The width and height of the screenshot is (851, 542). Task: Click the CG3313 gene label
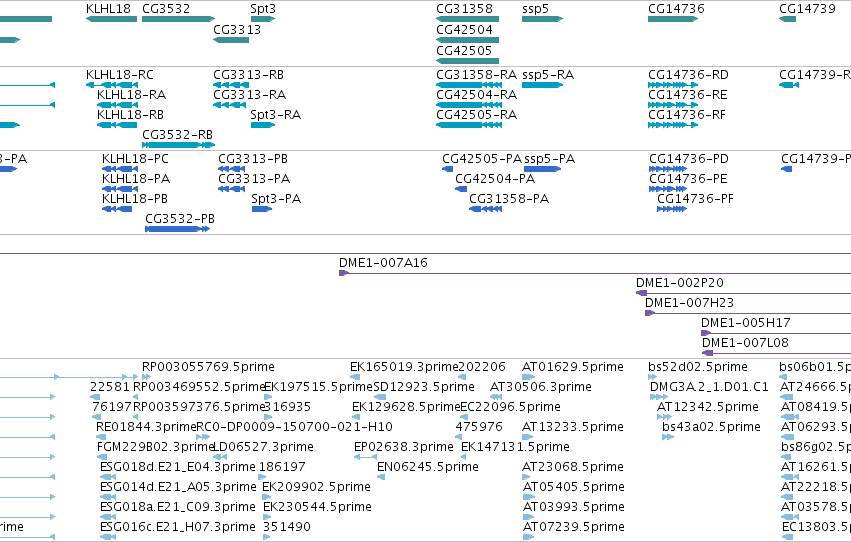[x=237, y=30]
